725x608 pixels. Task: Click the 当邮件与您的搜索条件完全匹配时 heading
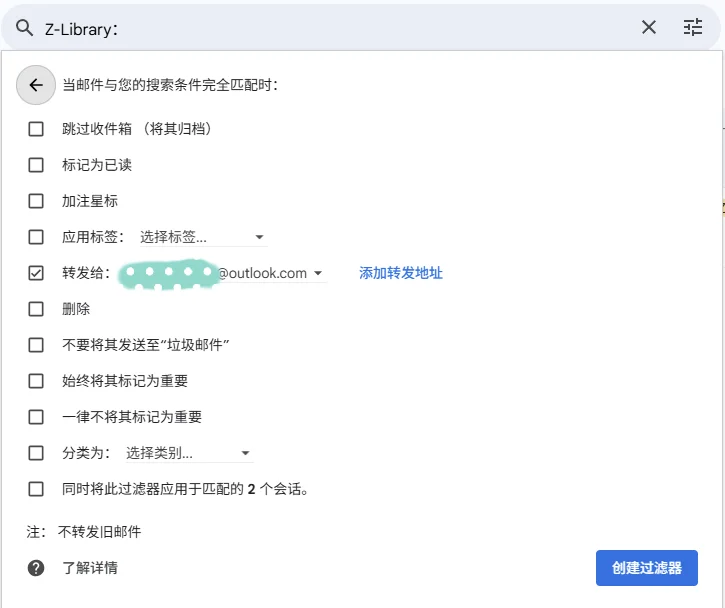[170, 85]
